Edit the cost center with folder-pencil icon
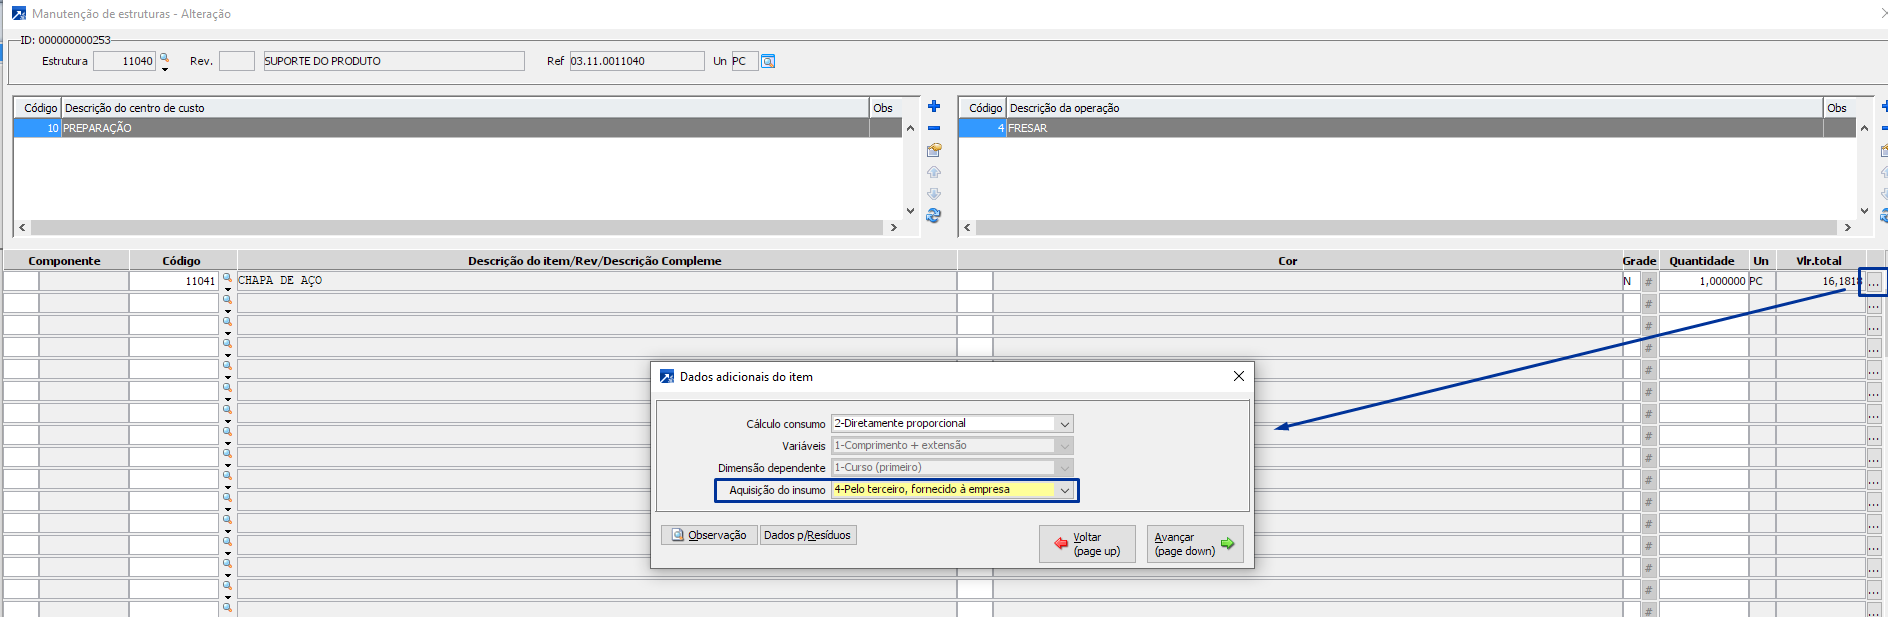 tap(934, 150)
